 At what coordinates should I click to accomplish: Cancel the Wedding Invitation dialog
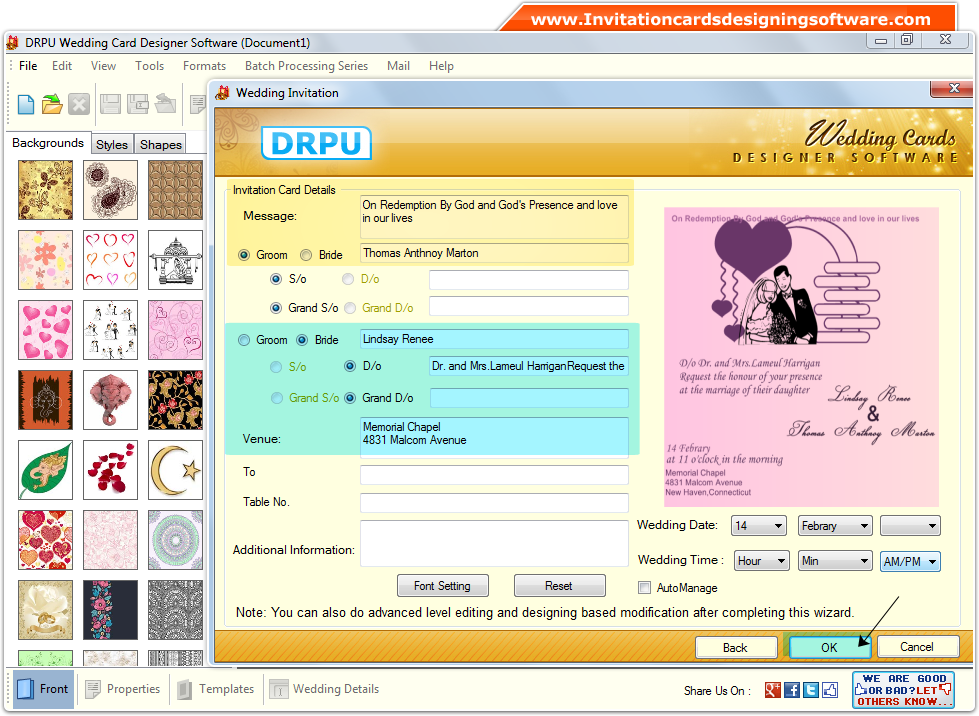click(917, 647)
